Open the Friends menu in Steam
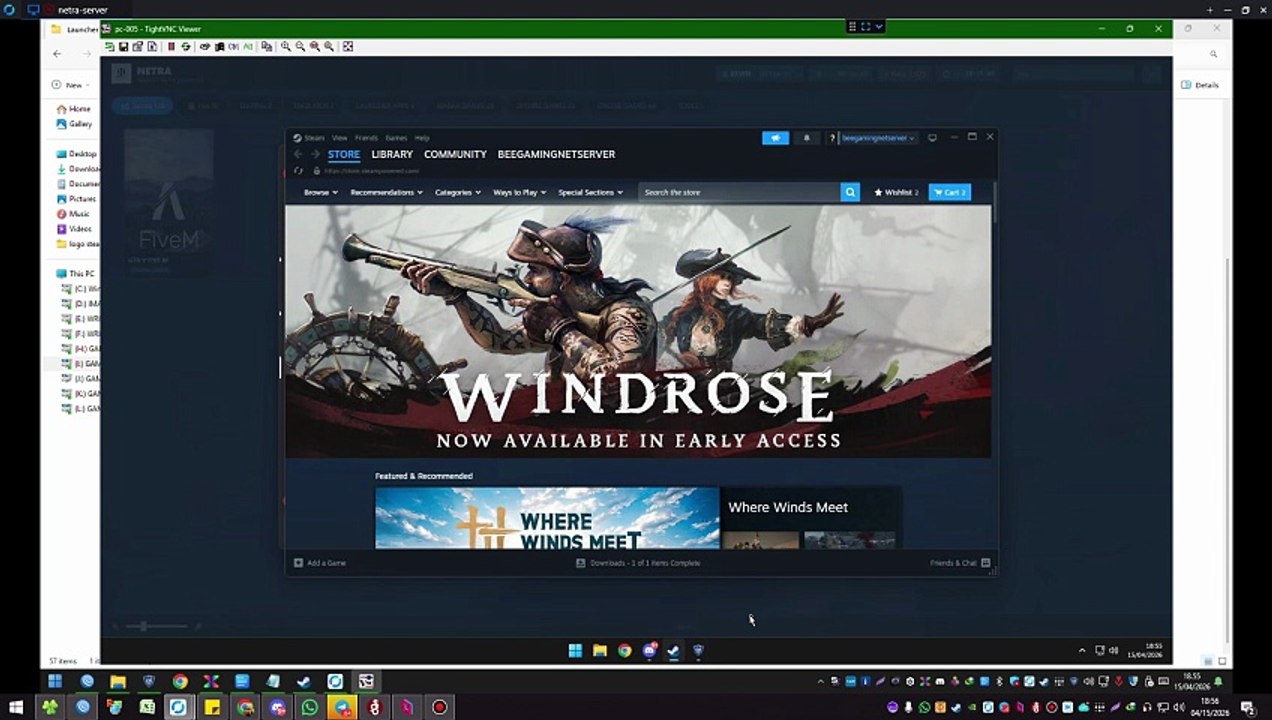The image size is (1272, 720). [x=366, y=138]
